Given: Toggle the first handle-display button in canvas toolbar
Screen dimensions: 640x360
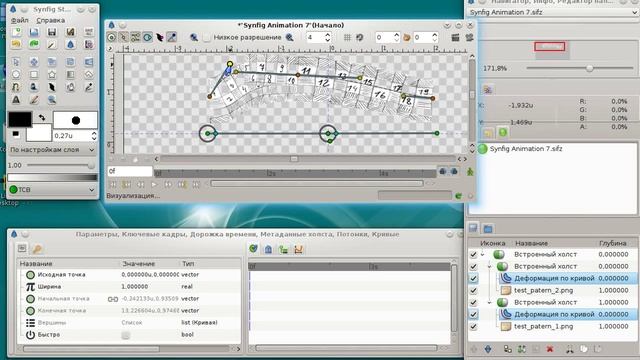Looking at the screenshot, I should click(x=111, y=38).
